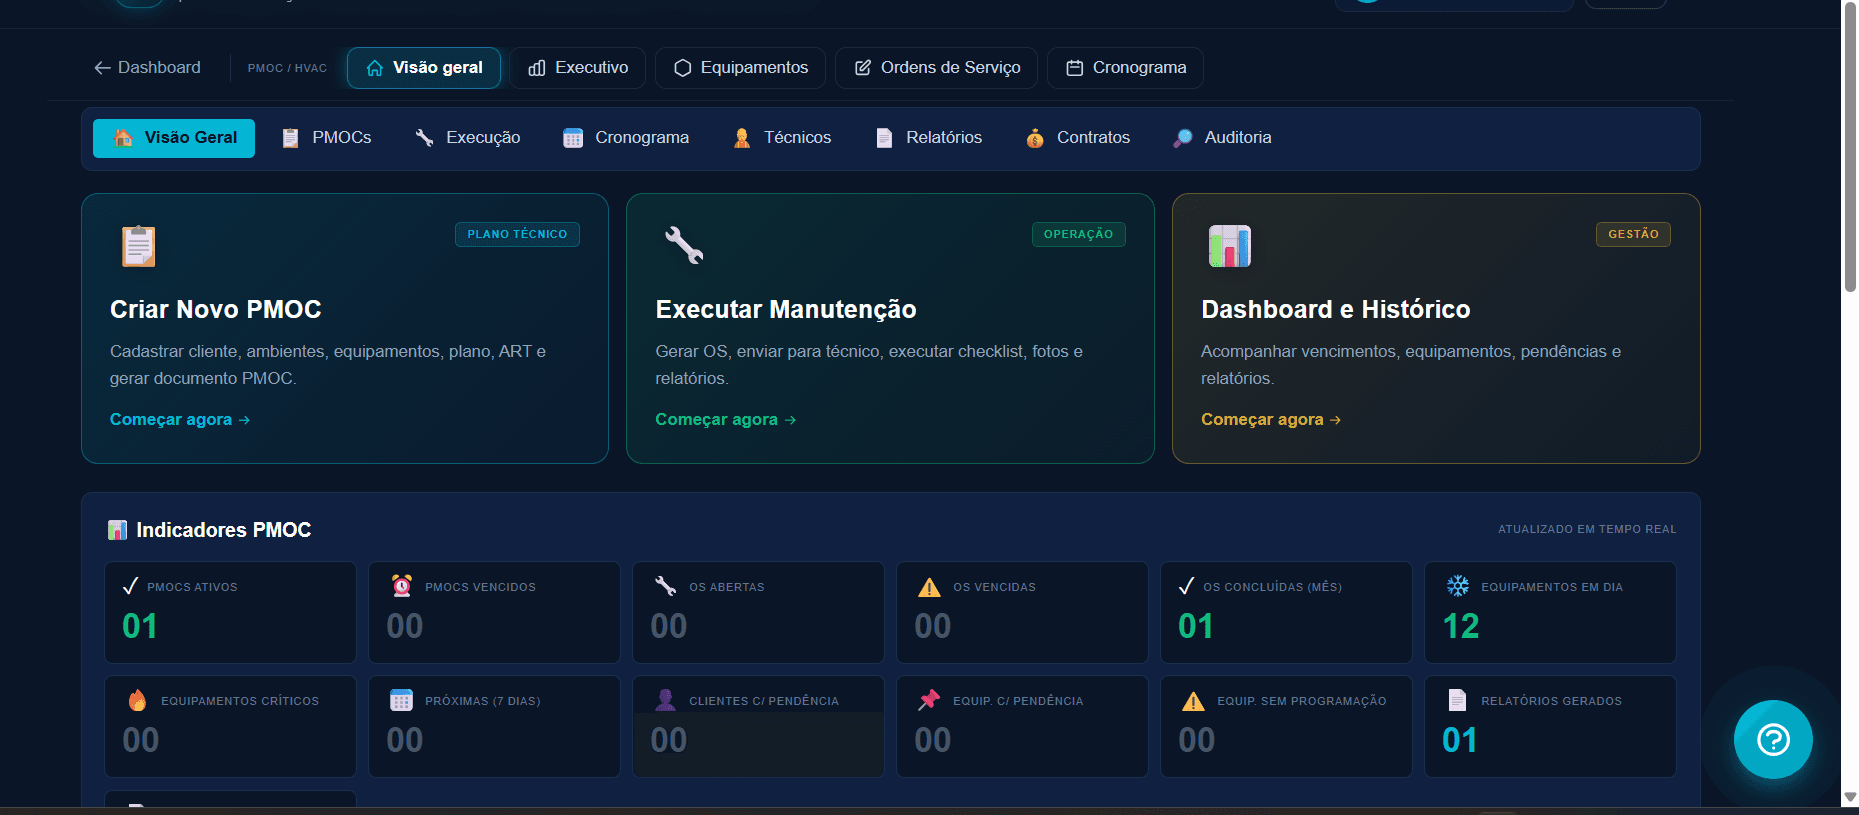The width and height of the screenshot is (1859, 815).
Task: Click the OPERAÇÃO badge
Action: (1078, 234)
